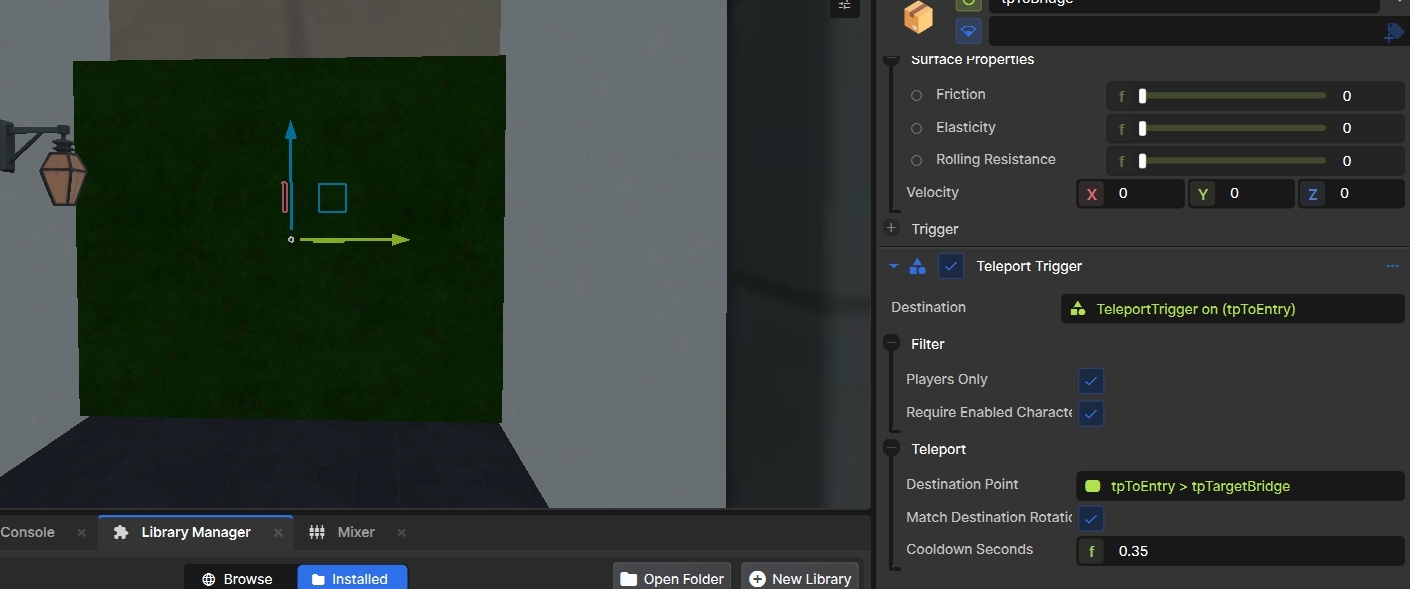Click the network mode wifi icon
This screenshot has width=1410, height=589.
tap(968, 31)
